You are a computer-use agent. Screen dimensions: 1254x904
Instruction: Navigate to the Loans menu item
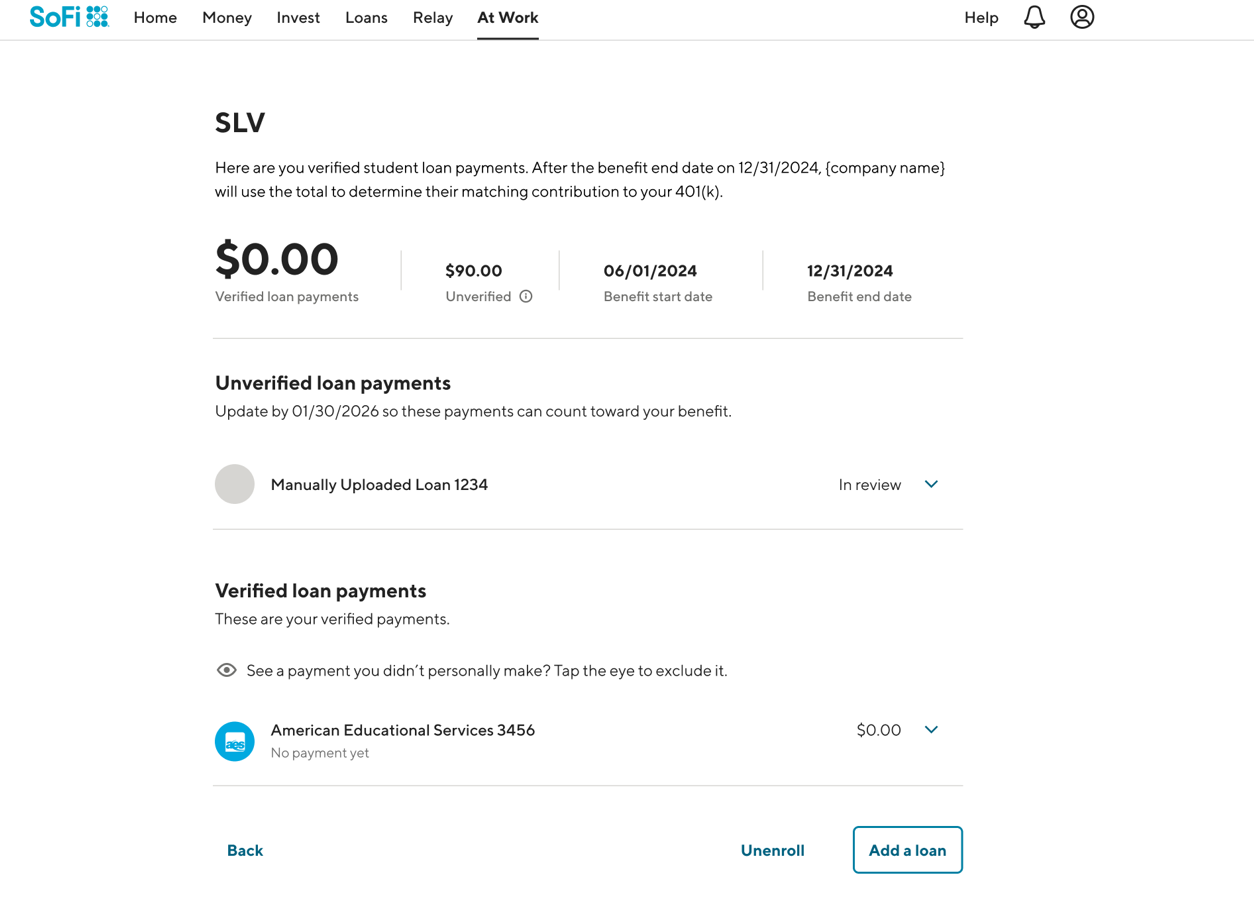pos(366,18)
